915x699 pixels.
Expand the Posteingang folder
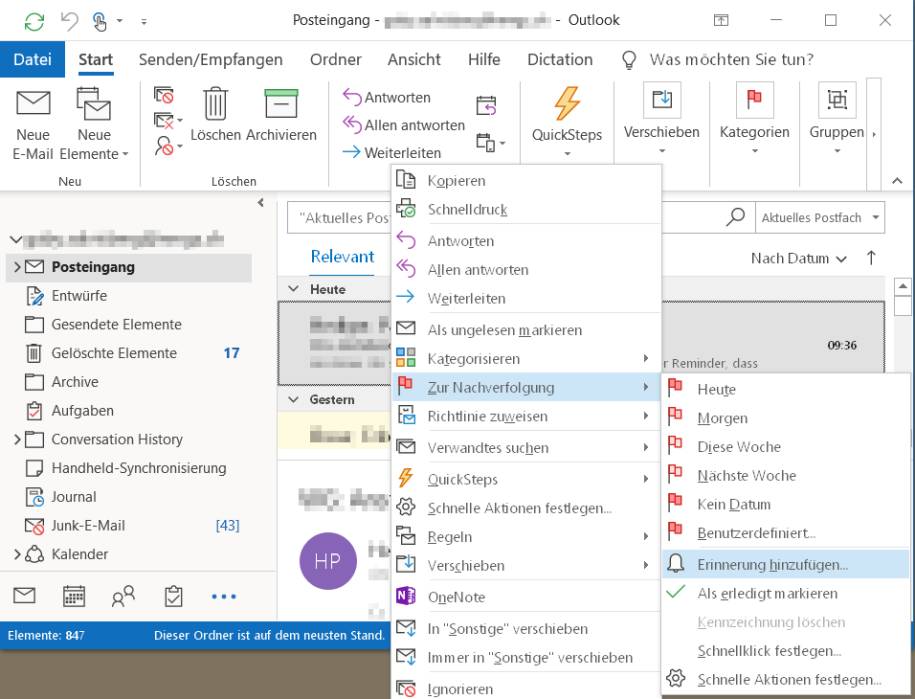tap(16, 267)
